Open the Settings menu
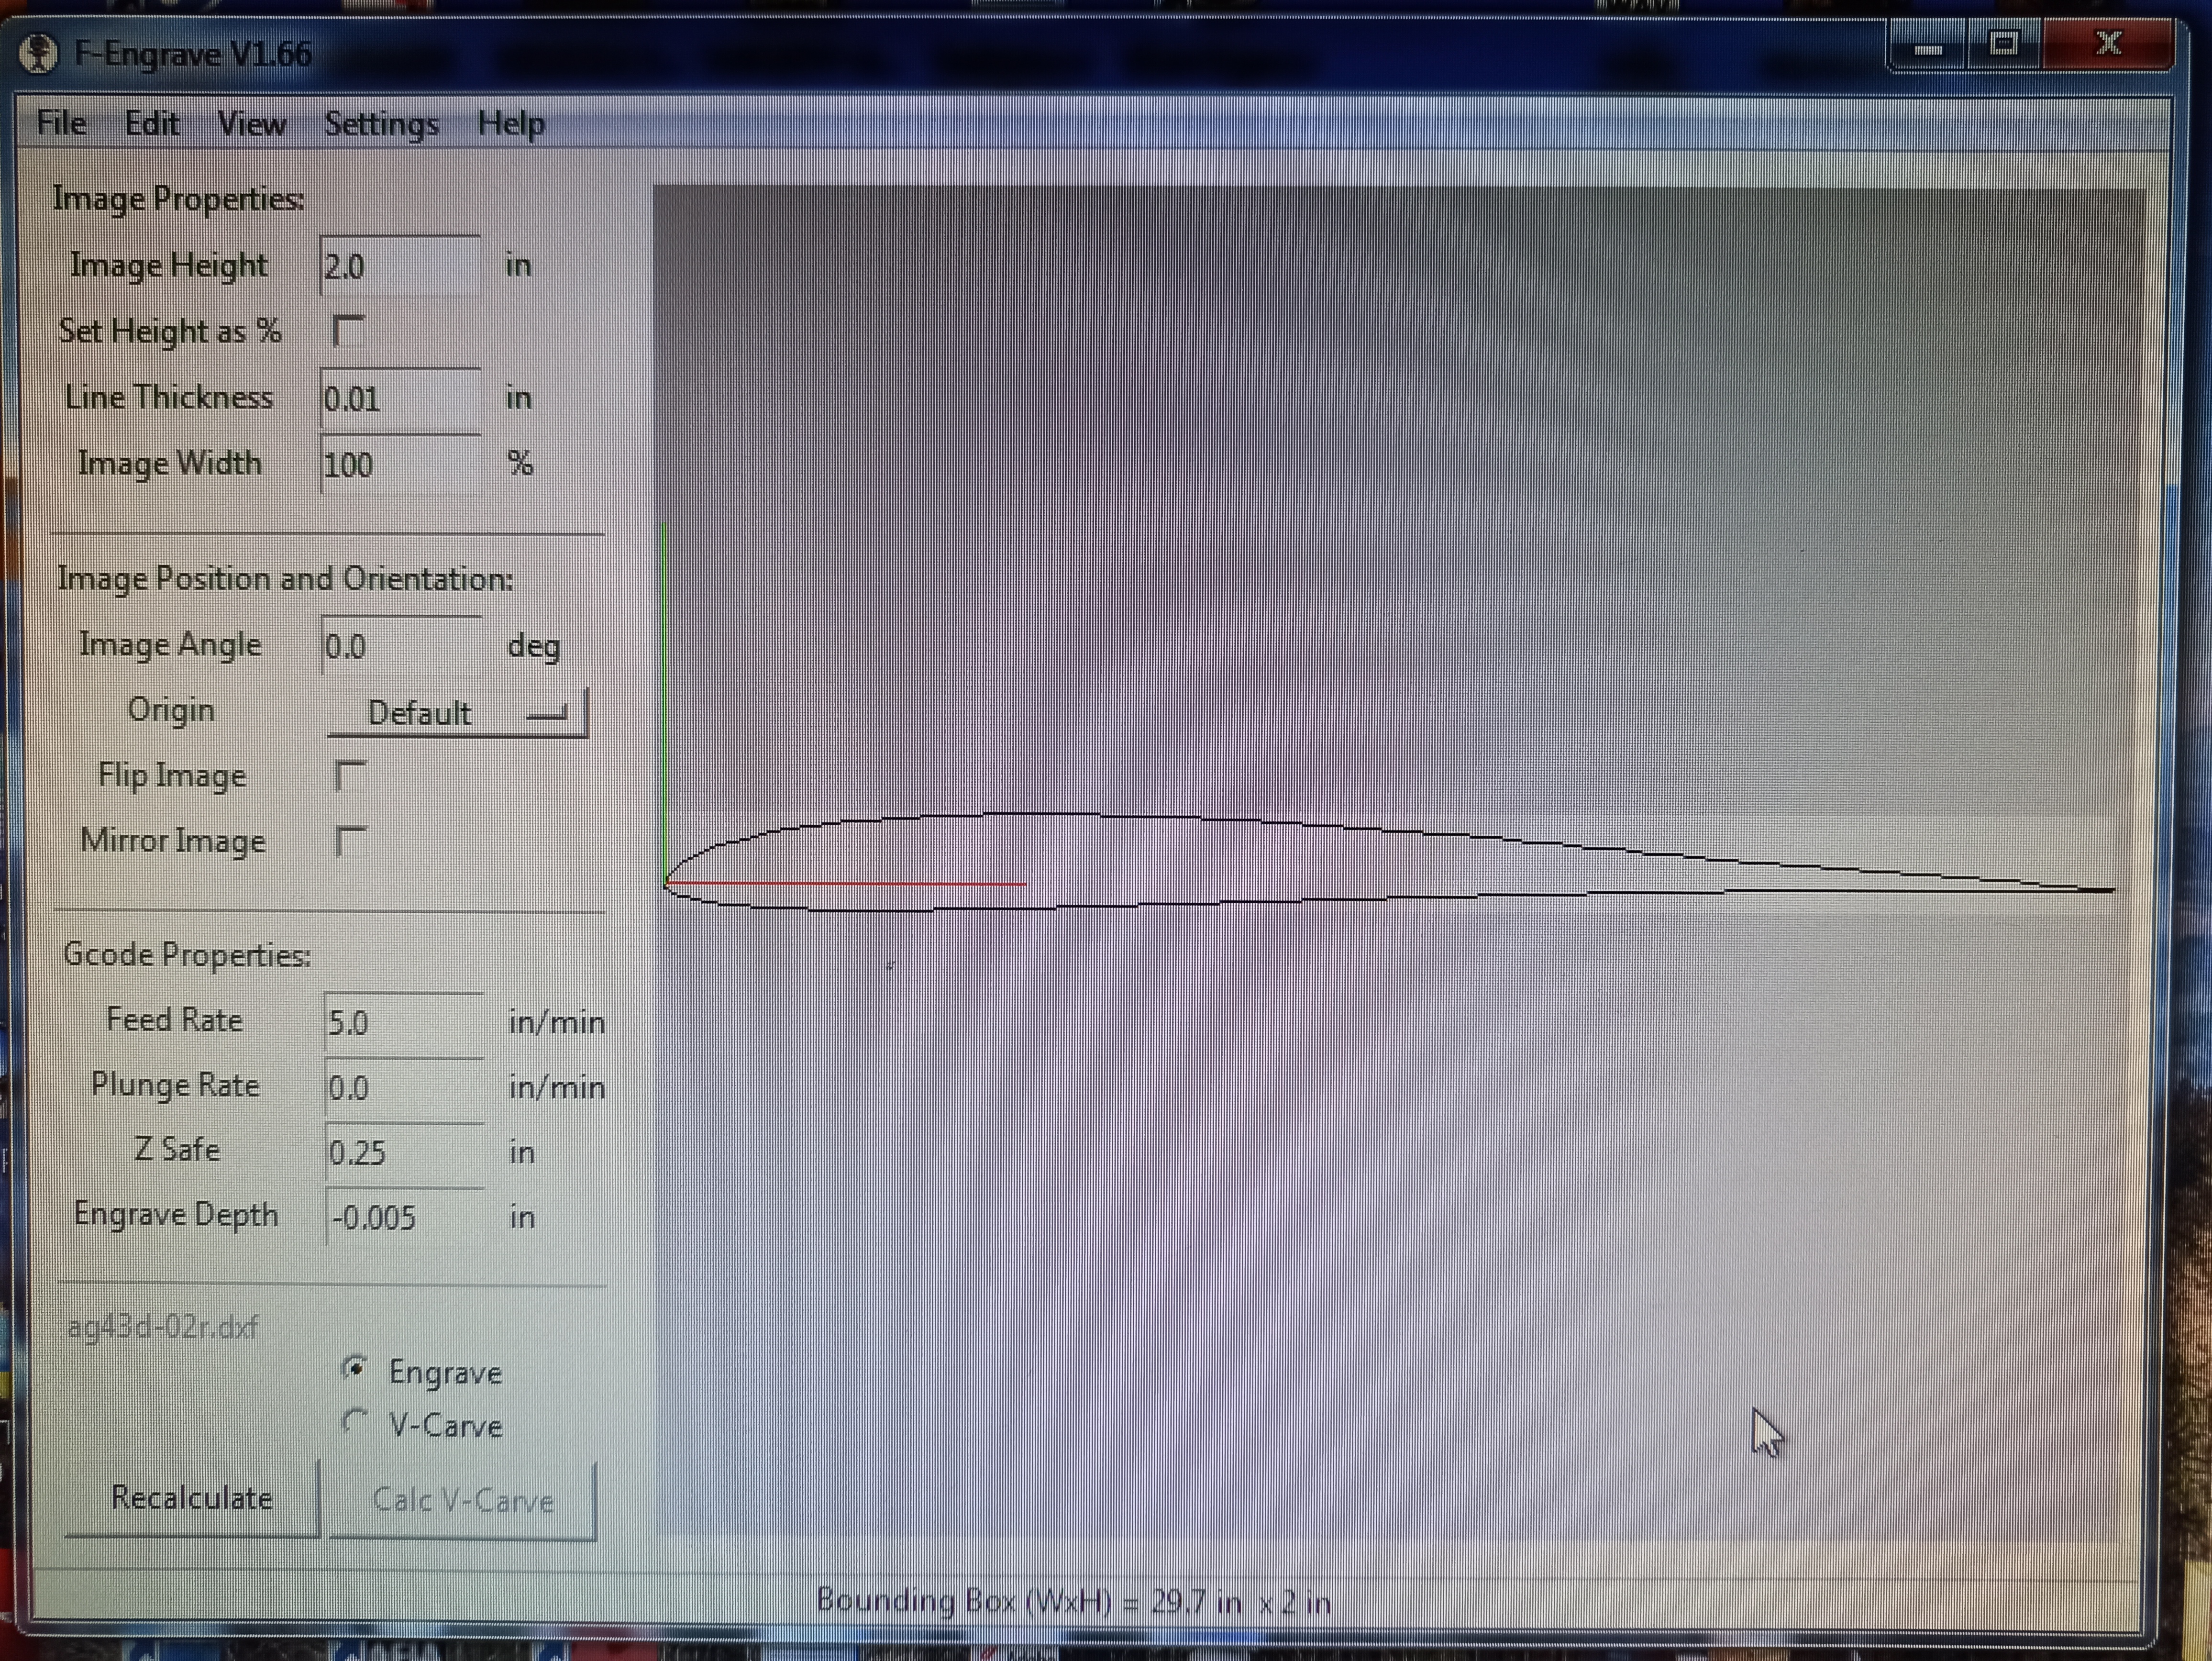2212x1661 pixels. pyautogui.click(x=381, y=124)
